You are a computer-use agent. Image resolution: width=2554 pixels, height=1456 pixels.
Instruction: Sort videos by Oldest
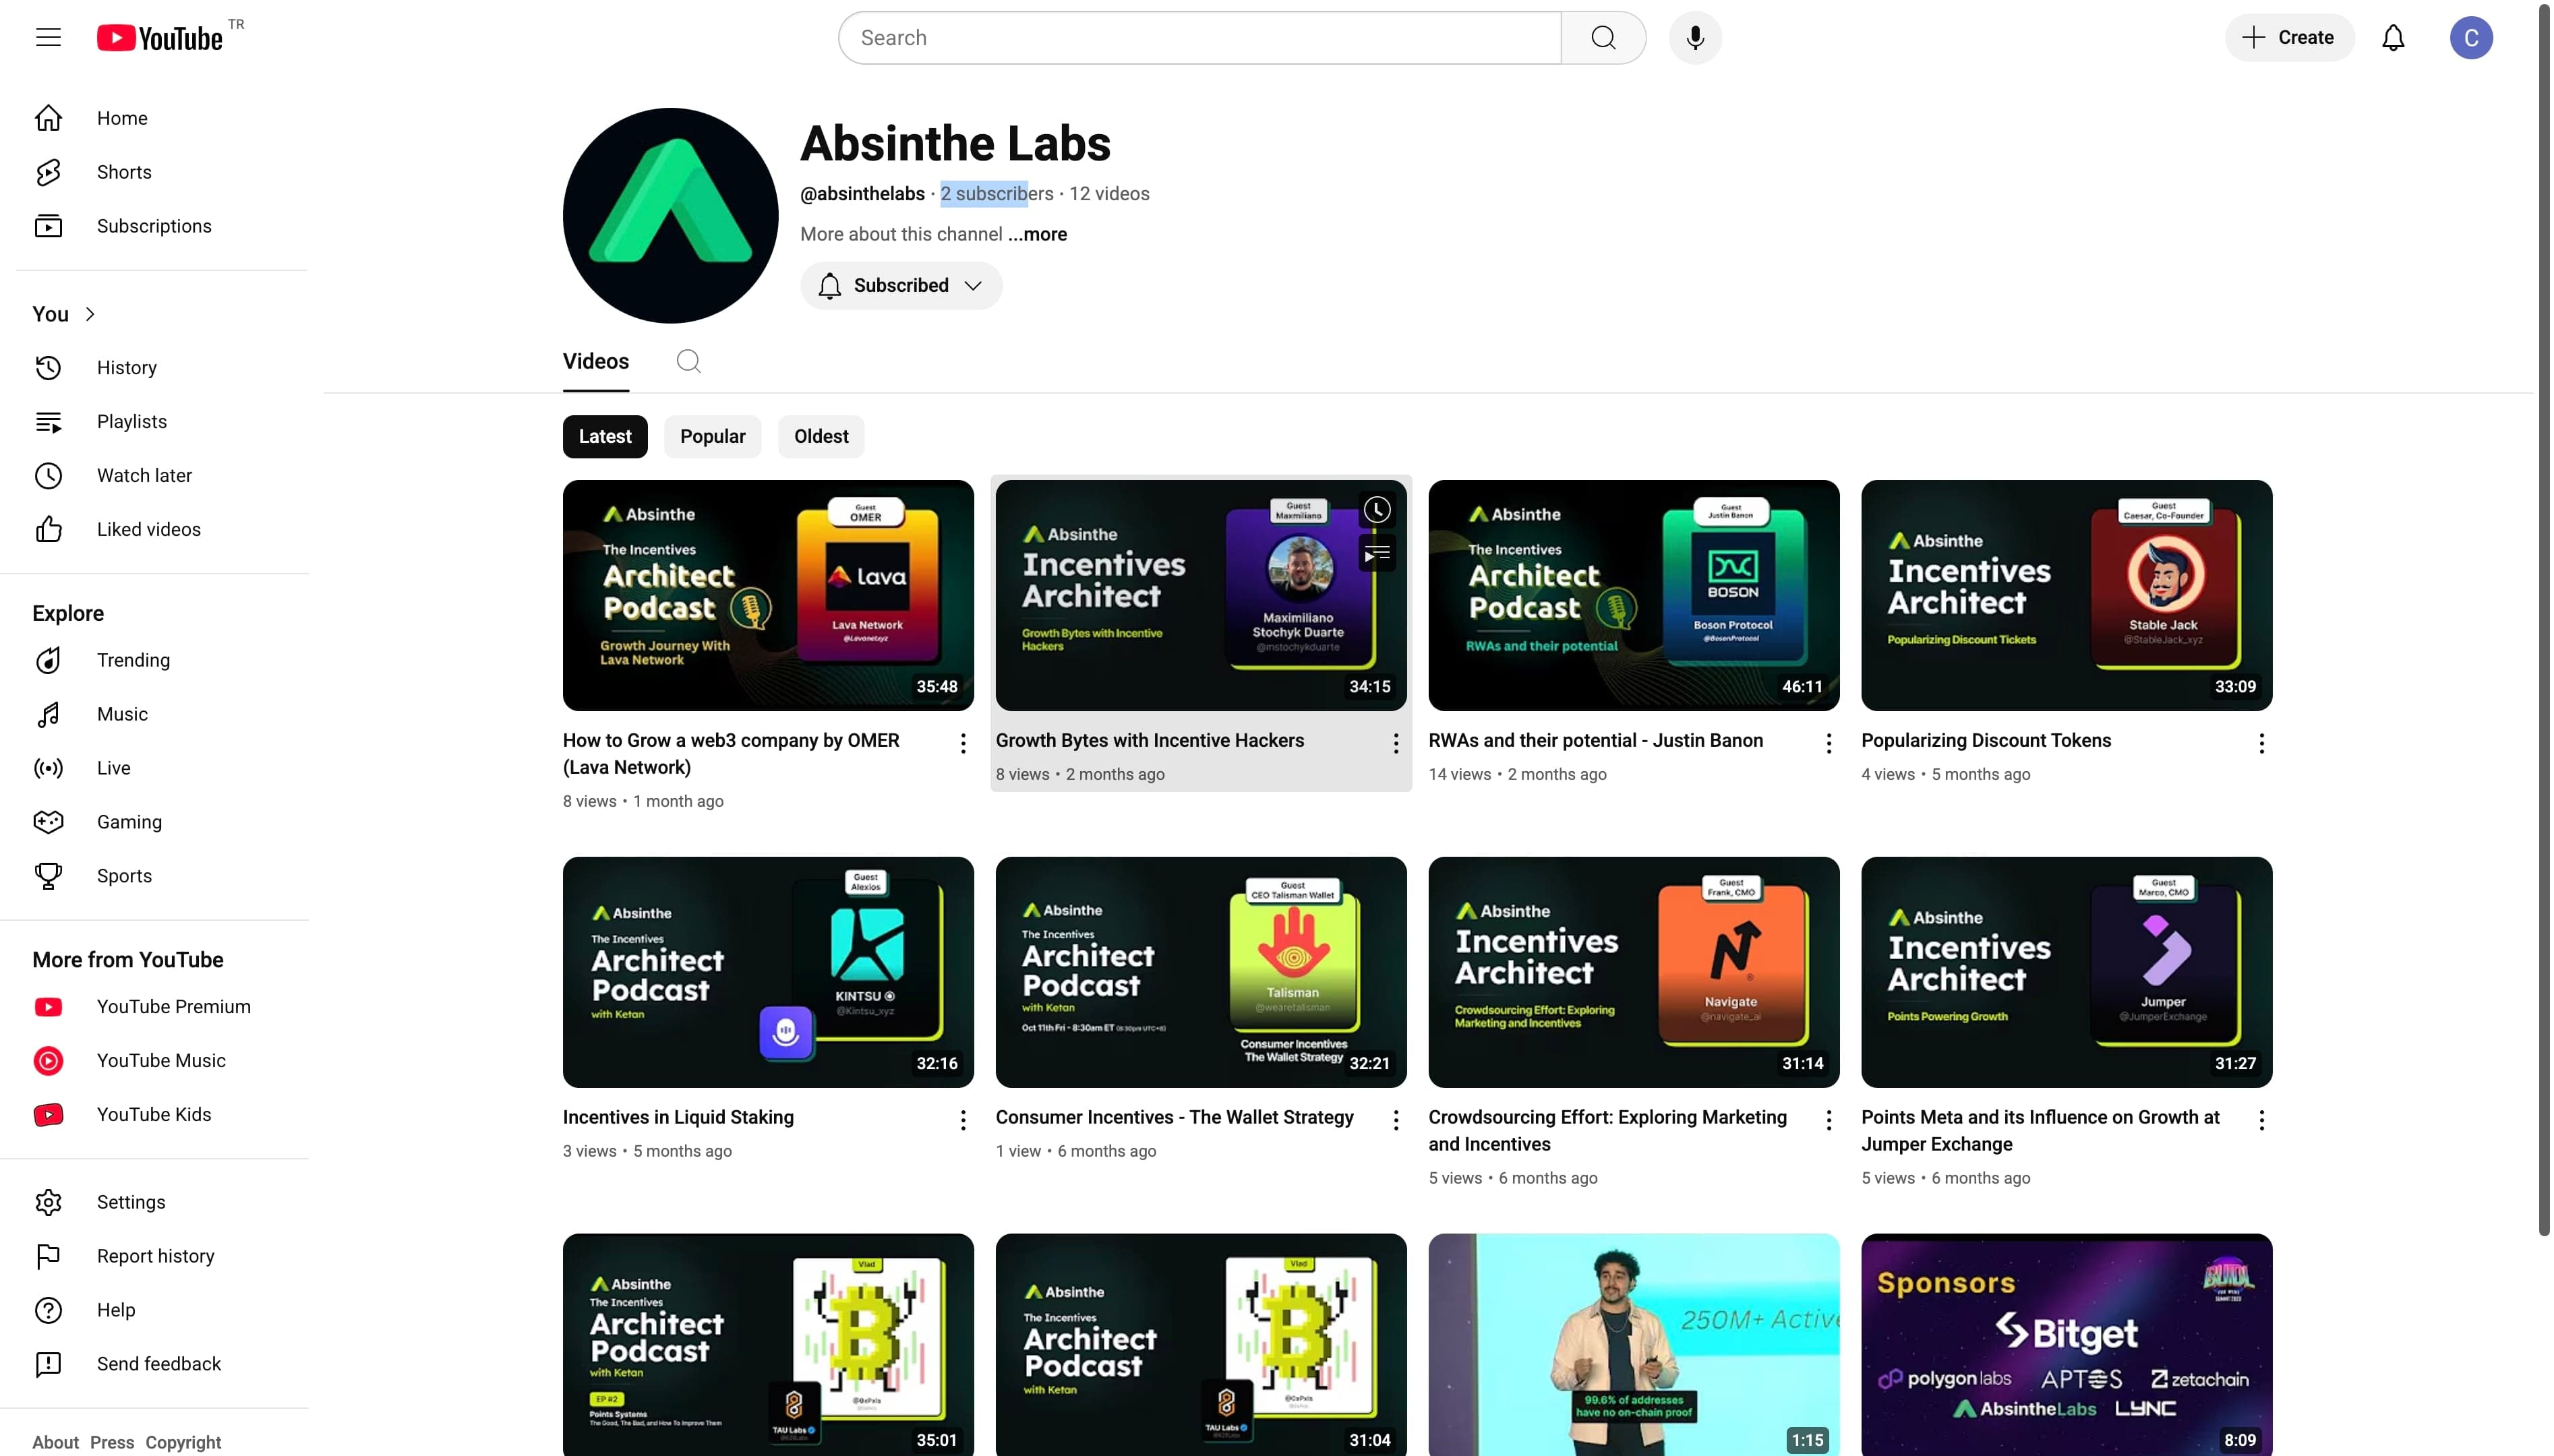[821, 437]
